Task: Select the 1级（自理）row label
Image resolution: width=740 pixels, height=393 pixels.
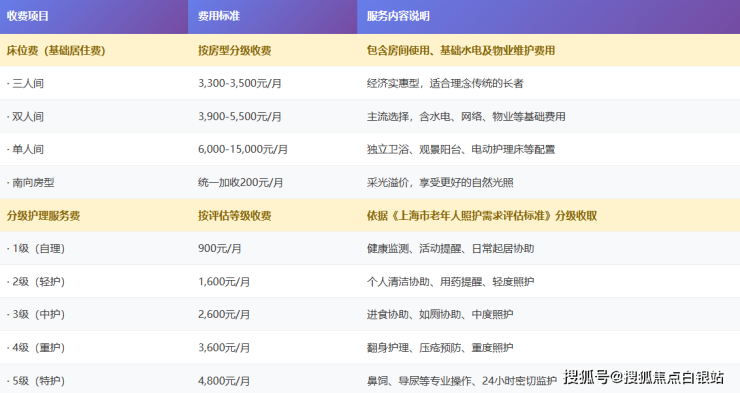Action: [36, 249]
